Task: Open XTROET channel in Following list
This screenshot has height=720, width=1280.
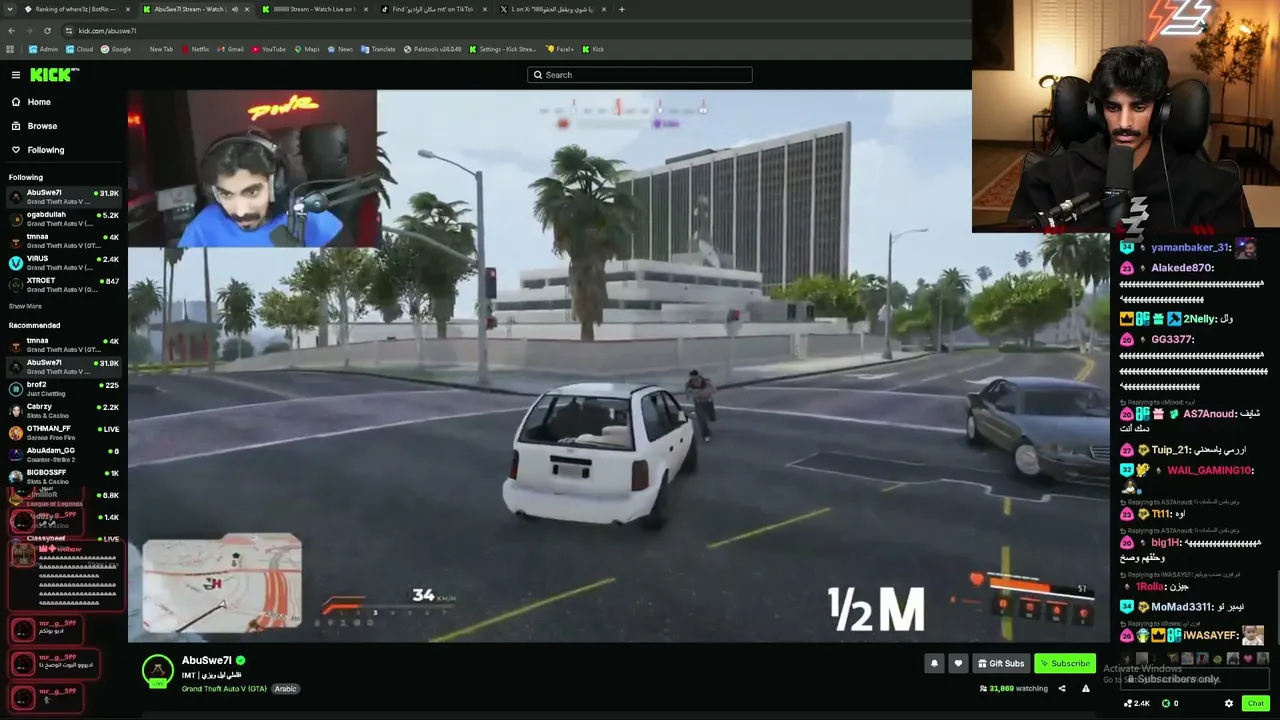Action: (x=64, y=285)
